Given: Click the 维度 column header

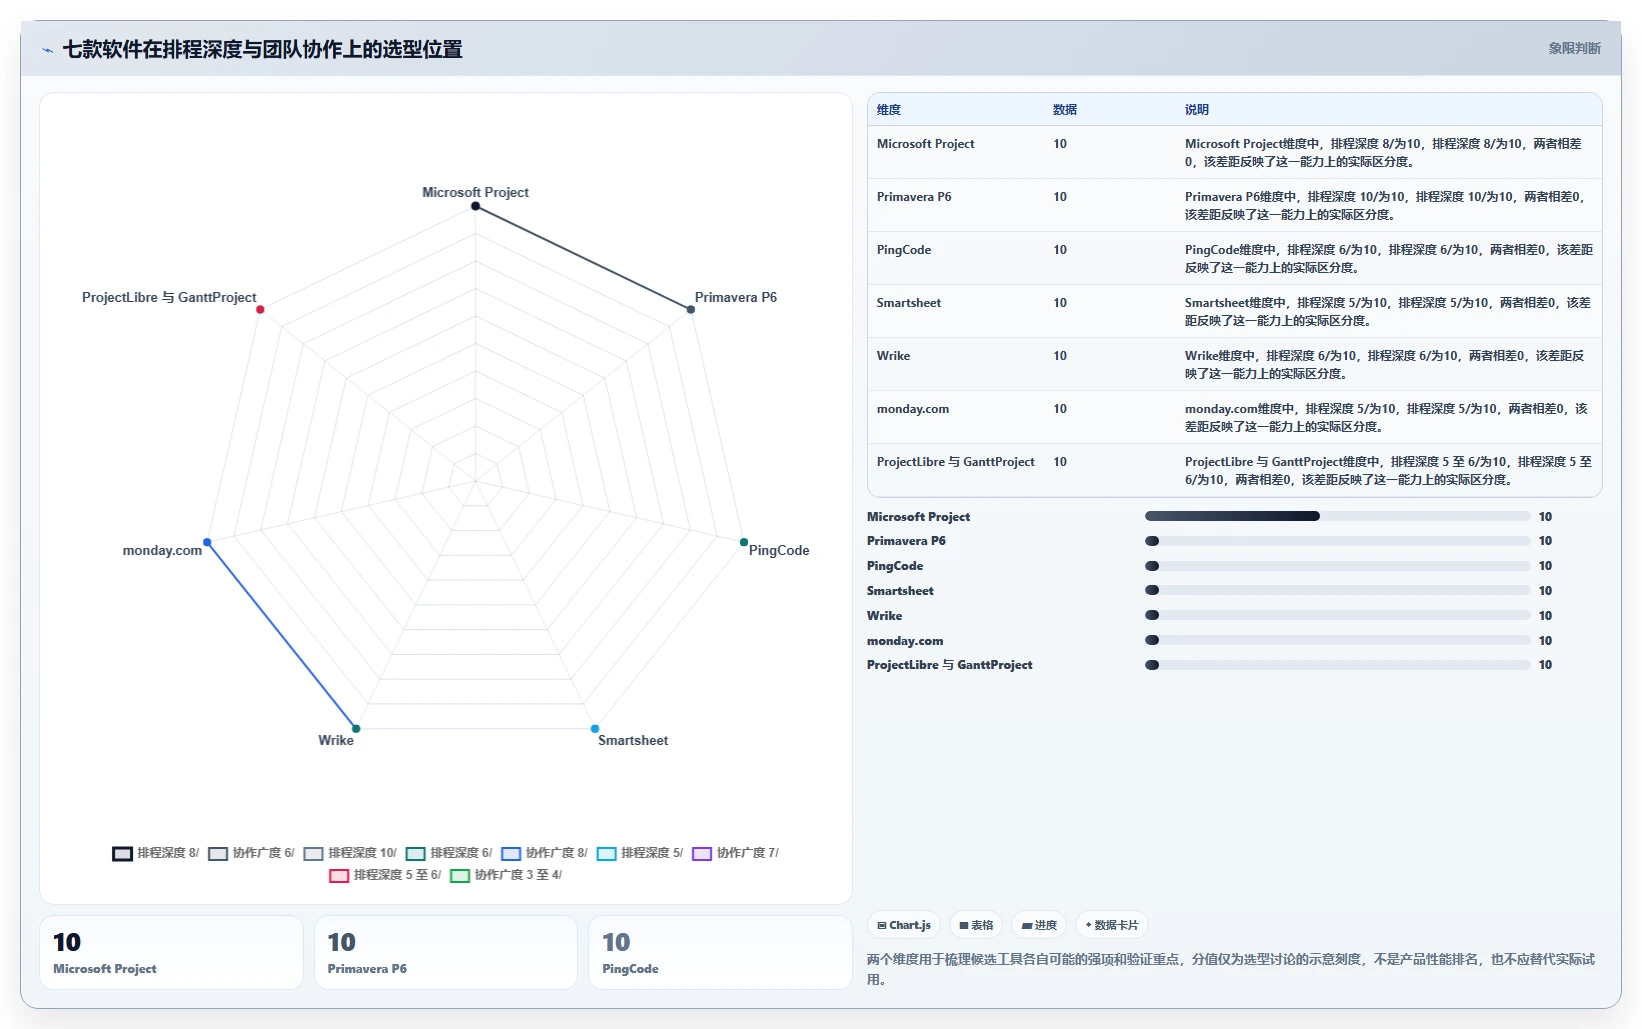Looking at the screenshot, I should [x=889, y=110].
